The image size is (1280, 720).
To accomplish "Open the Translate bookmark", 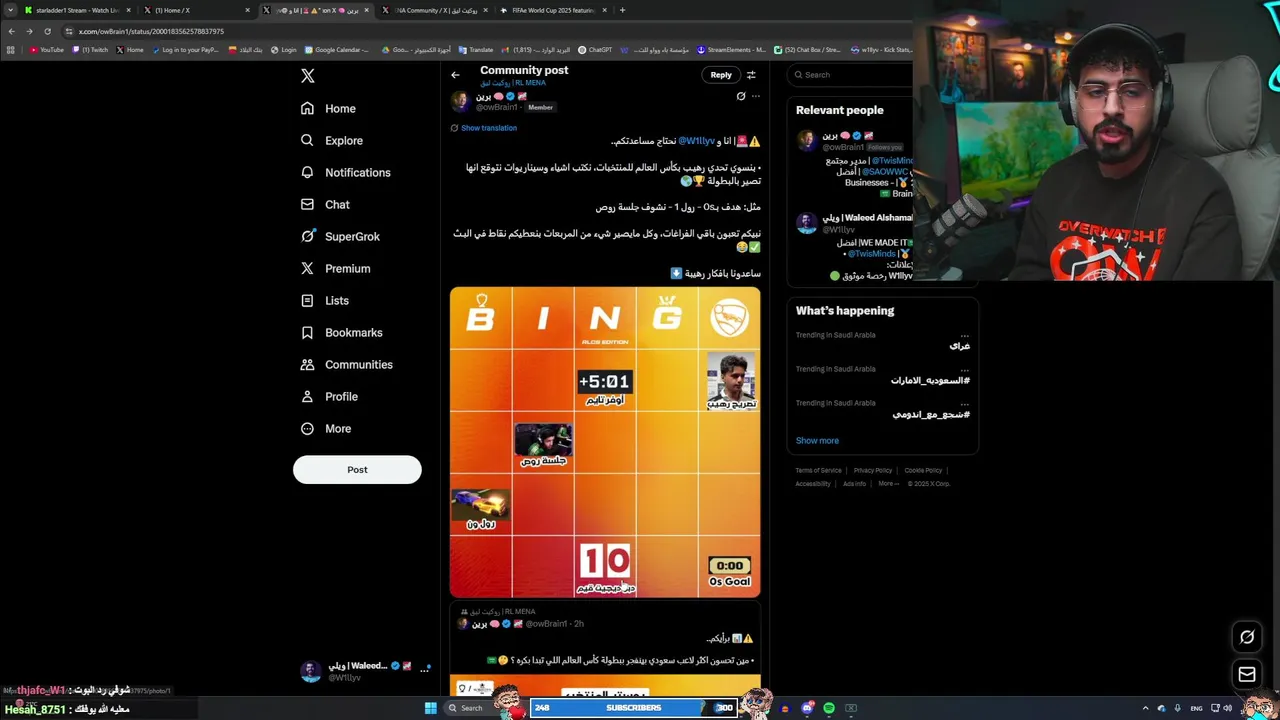I will point(476,49).
